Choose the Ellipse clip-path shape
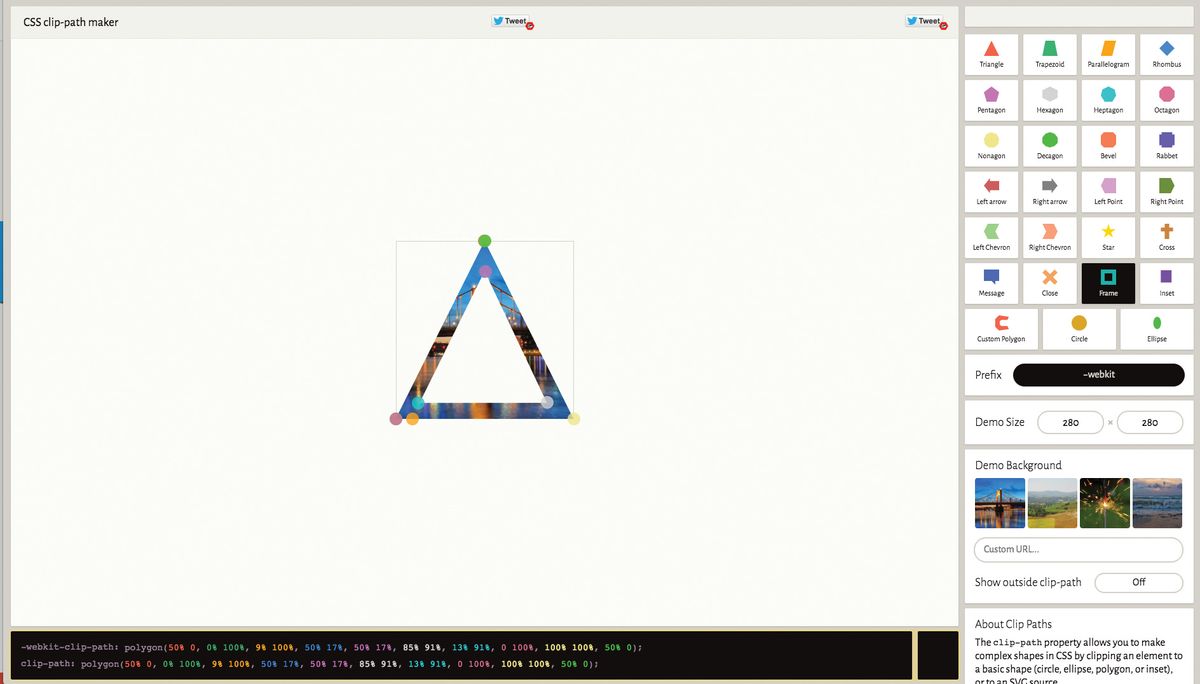The width and height of the screenshot is (1200, 684). [1156, 328]
